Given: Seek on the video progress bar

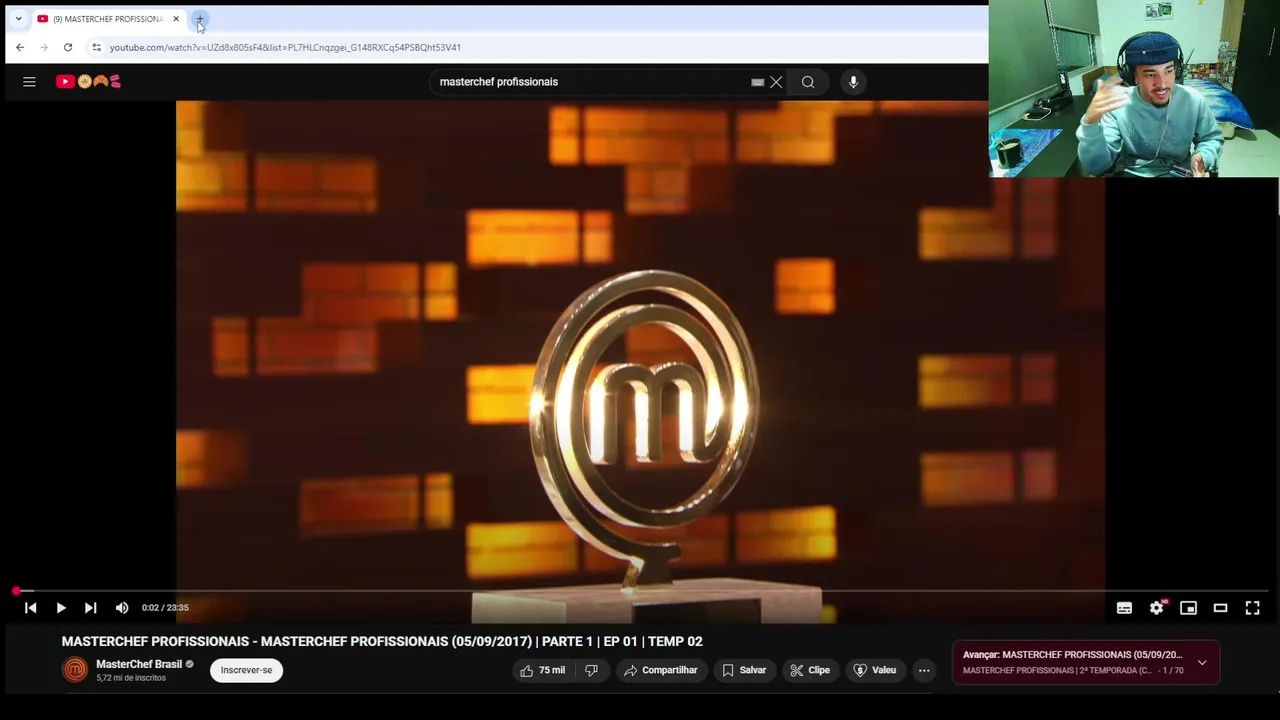Looking at the screenshot, I should click(640, 591).
